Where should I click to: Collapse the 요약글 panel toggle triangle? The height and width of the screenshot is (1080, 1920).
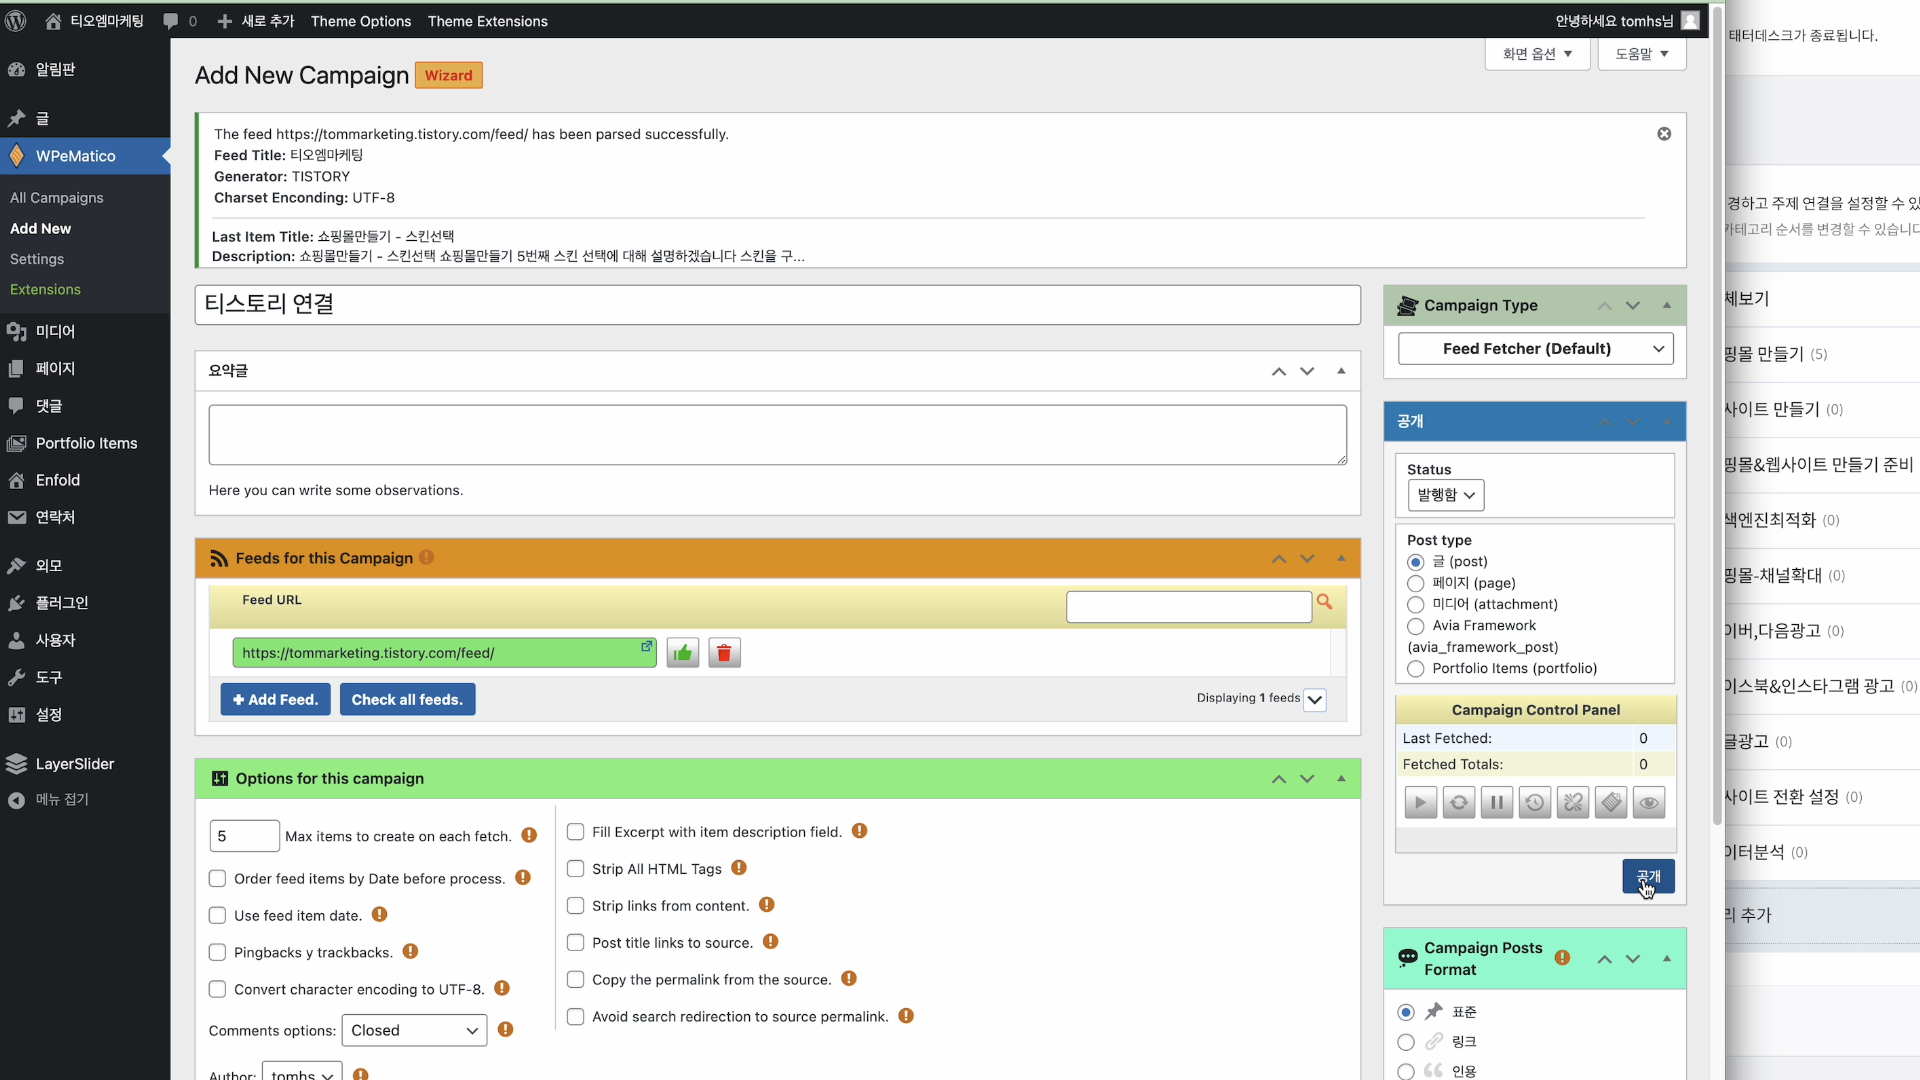(1341, 371)
